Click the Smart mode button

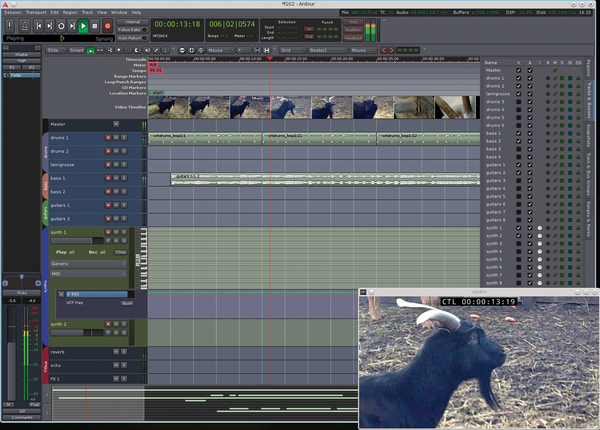[77, 50]
